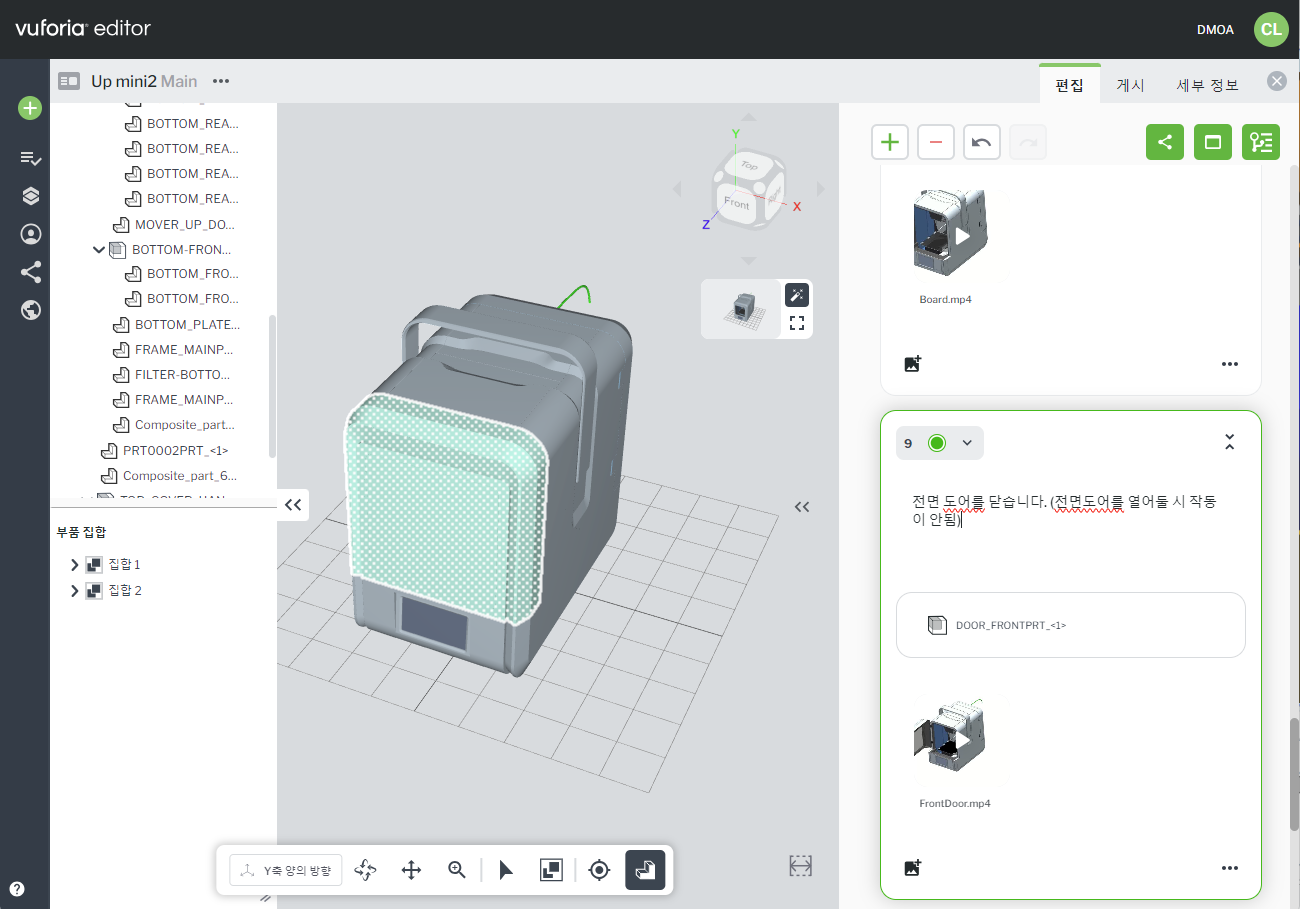Open the 세부 정보 tab

1207,85
